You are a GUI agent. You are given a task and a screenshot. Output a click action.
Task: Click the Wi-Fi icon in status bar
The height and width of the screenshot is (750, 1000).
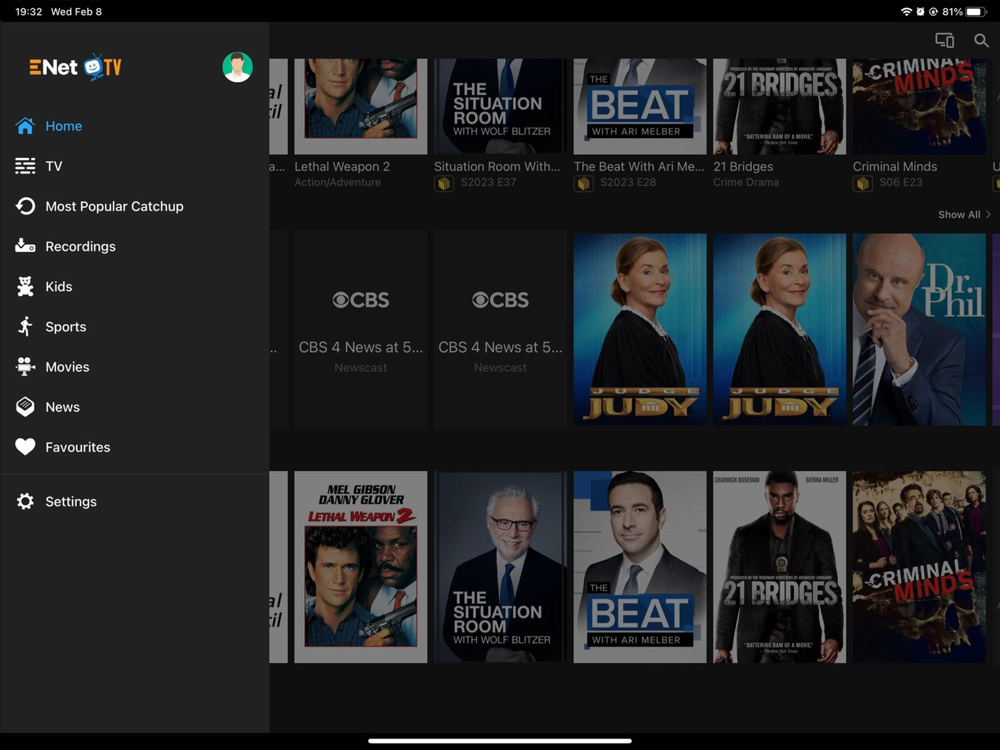[x=906, y=11]
